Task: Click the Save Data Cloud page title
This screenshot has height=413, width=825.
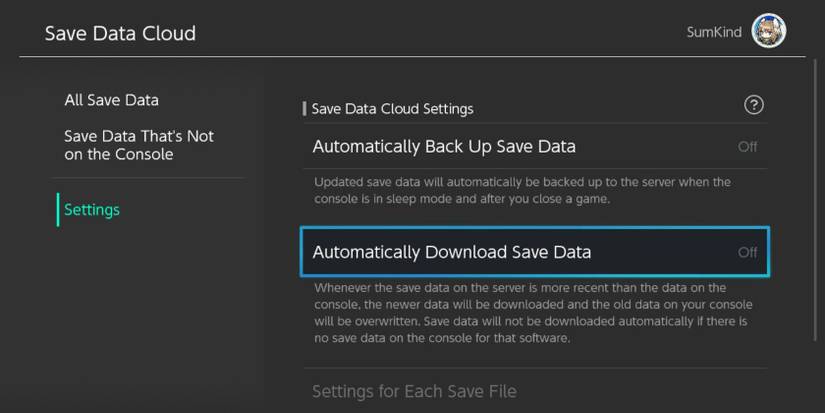Action: click(x=120, y=33)
